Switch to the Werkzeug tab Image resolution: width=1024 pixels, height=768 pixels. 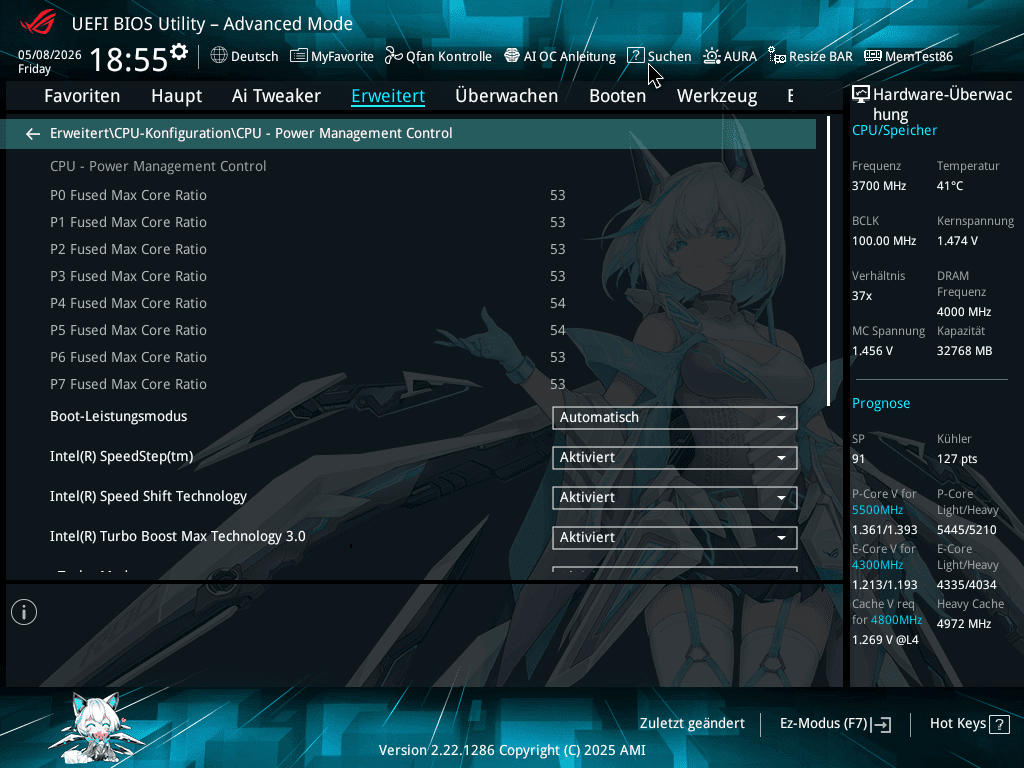pos(717,96)
